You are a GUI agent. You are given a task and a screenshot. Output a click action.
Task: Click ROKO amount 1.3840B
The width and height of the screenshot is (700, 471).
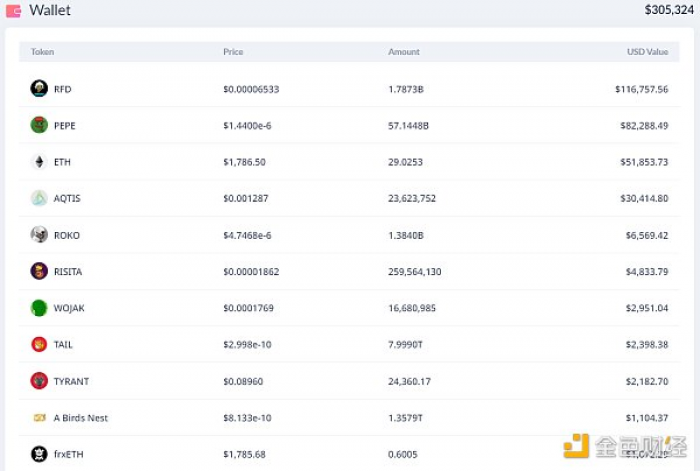pos(406,235)
